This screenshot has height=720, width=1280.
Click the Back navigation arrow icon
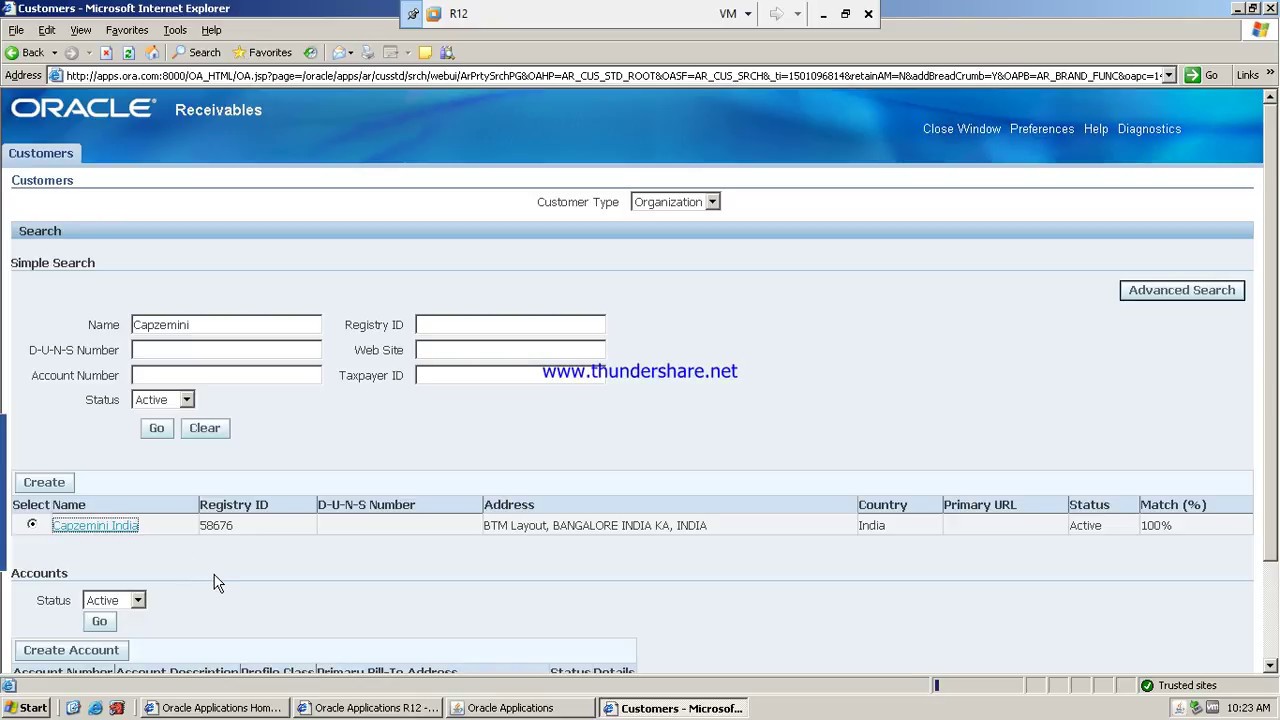[x=12, y=53]
